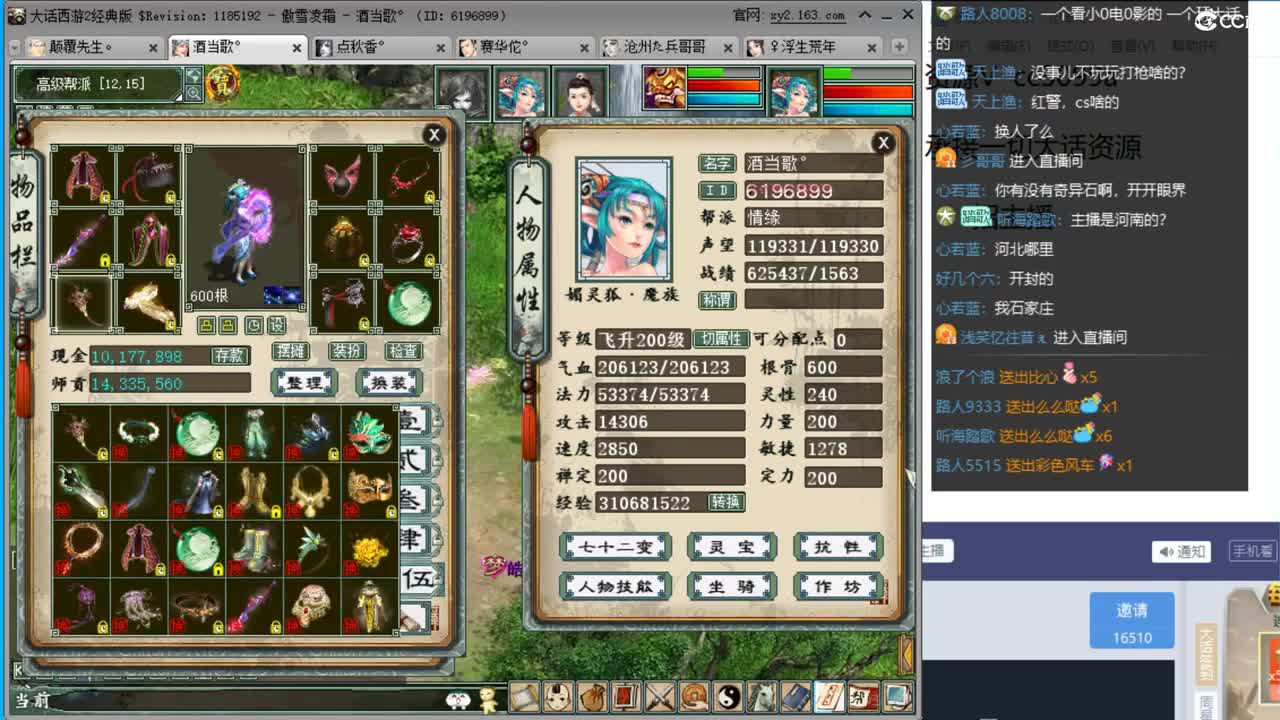Switch to the 点秋香° character tab
Viewport: 1280px width, 720px height.
[x=381, y=47]
